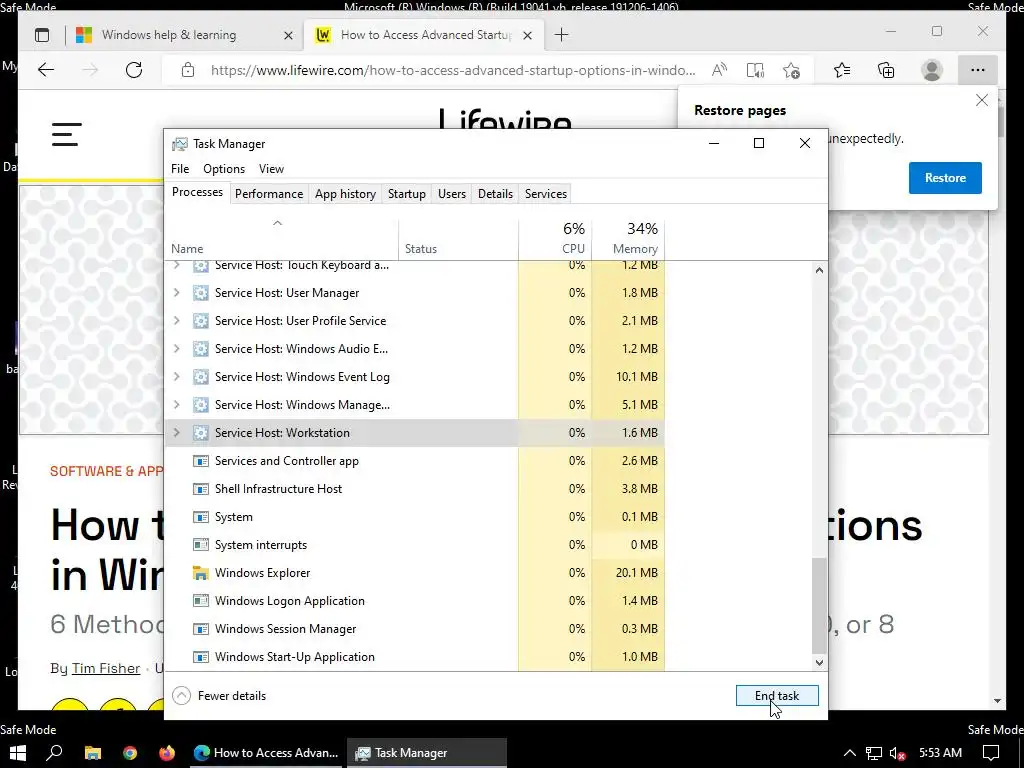Select the Shell Infrastructure Host row
This screenshot has height=768, width=1024.
click(x=415, y=488)
